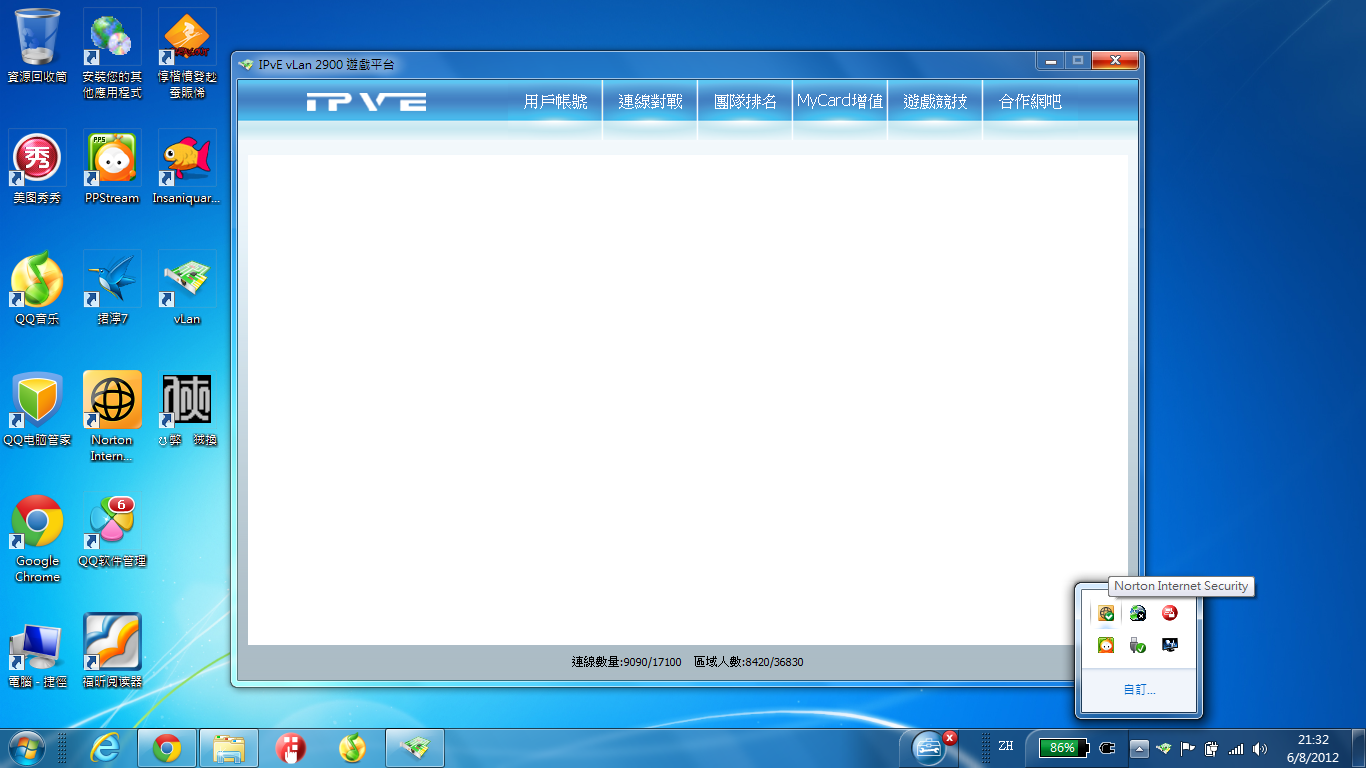
Task: Open the clock showing 21:32
Action: coord(1313,748)
